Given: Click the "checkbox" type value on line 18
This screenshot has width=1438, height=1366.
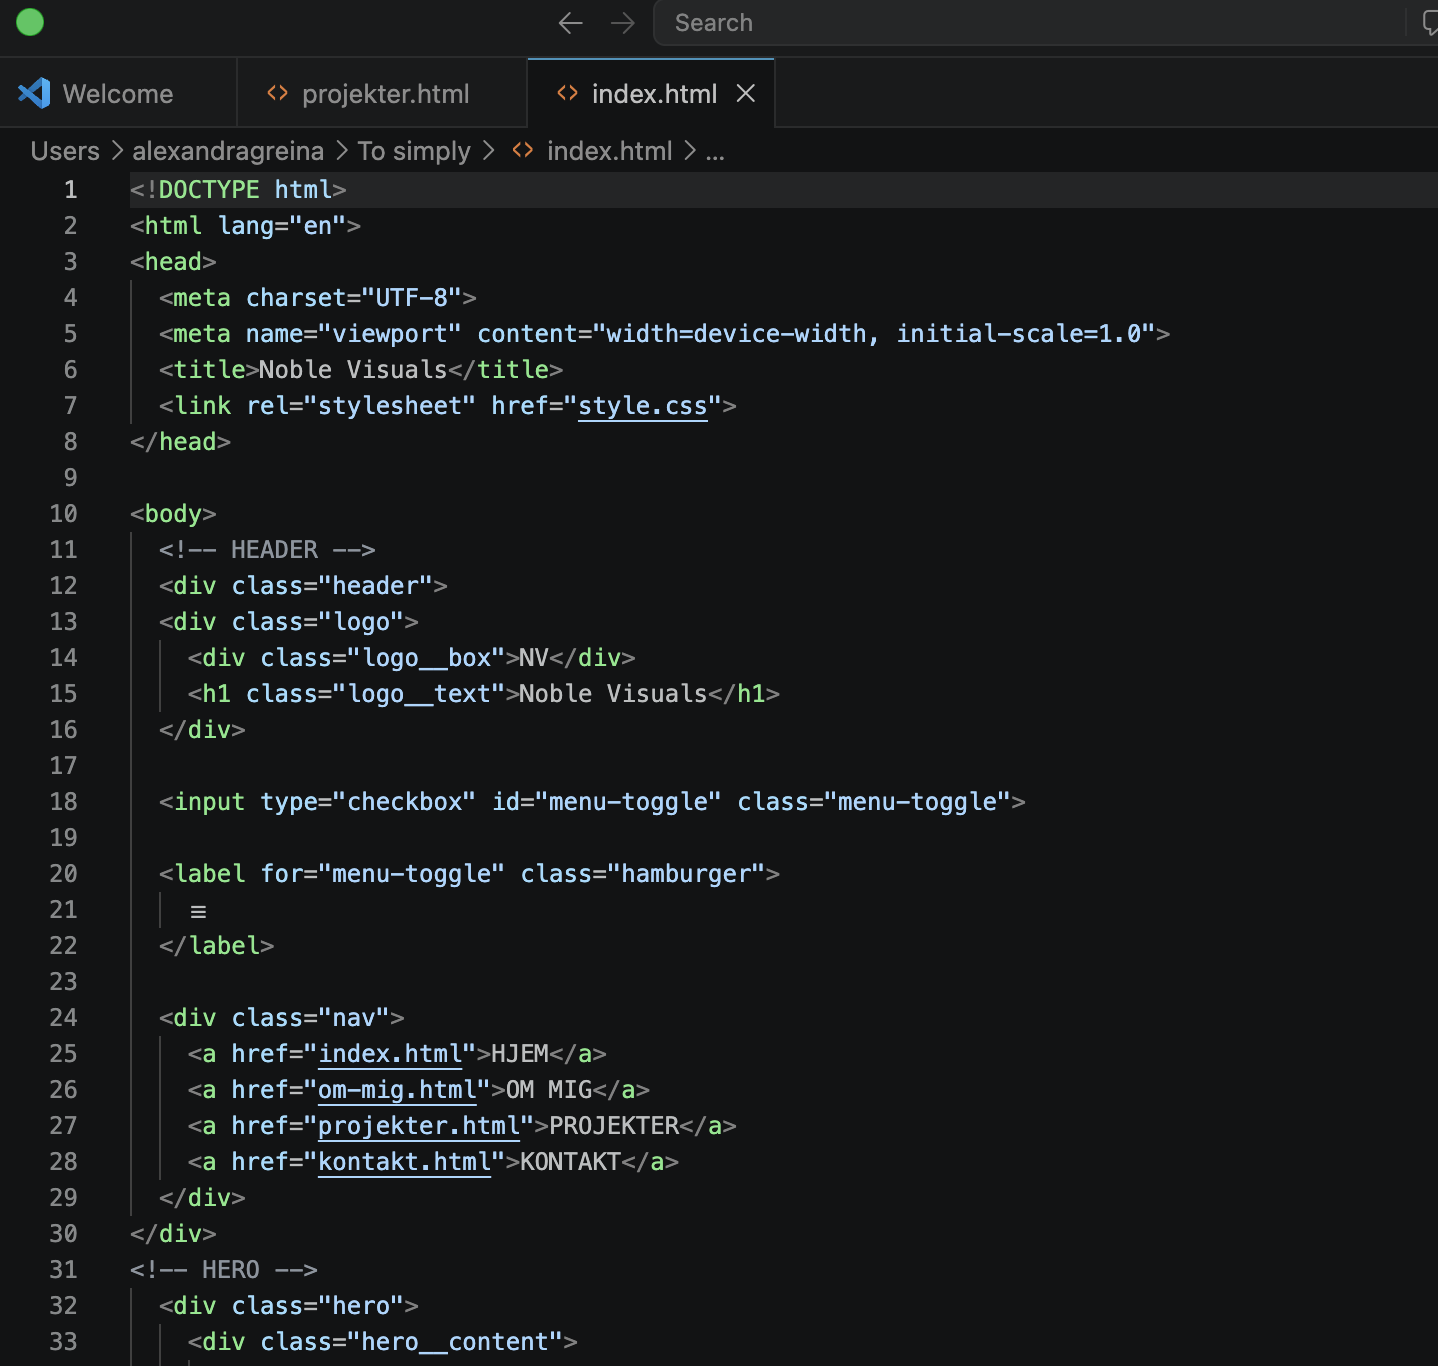Looking at the screenshot, I should (404, 802).
